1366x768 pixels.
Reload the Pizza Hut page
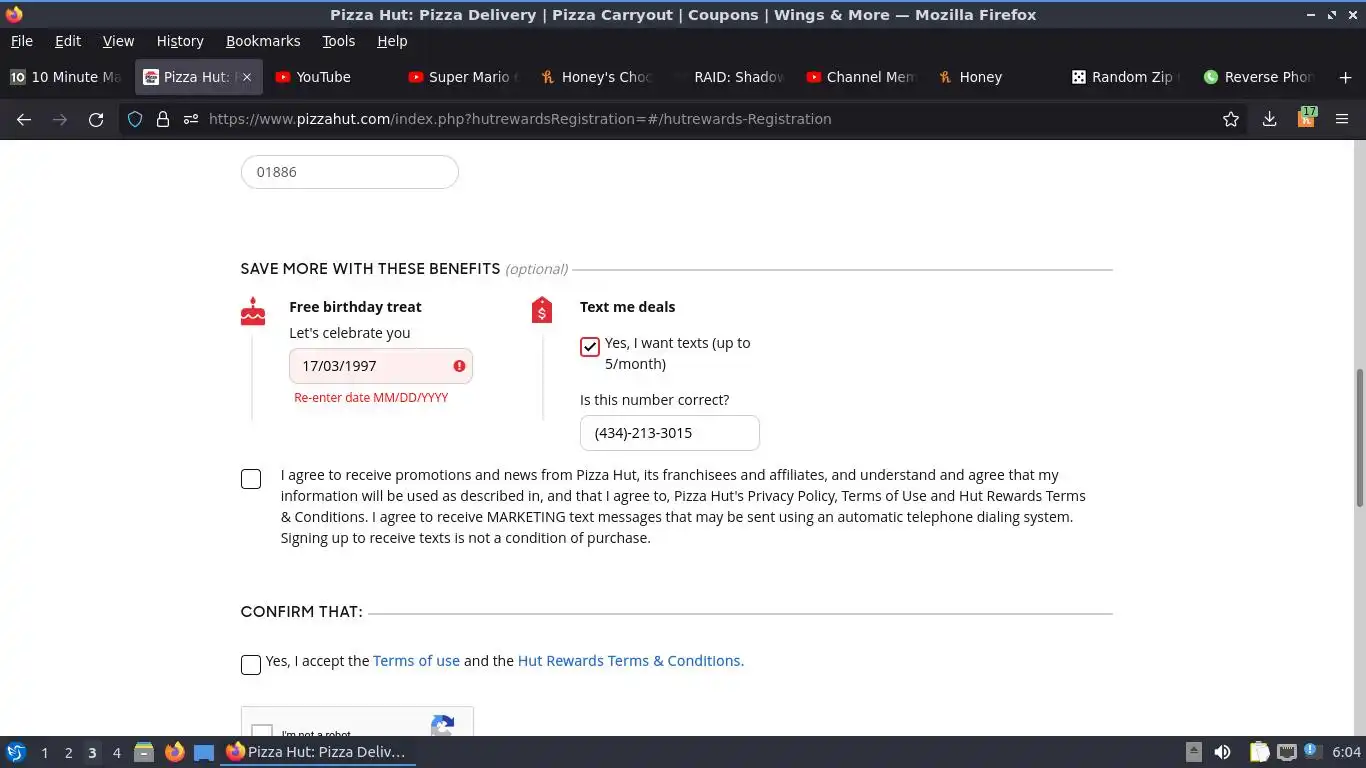(x=96, y=119)
